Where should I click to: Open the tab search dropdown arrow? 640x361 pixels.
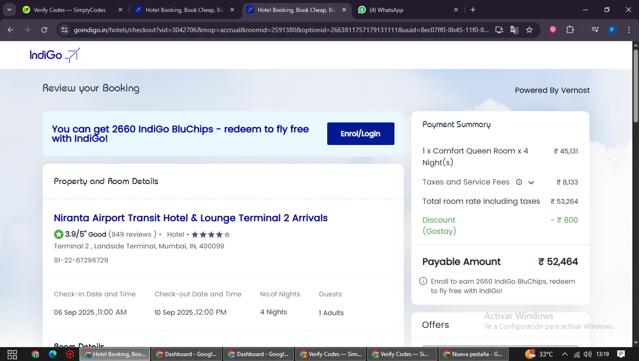point(9,10)
